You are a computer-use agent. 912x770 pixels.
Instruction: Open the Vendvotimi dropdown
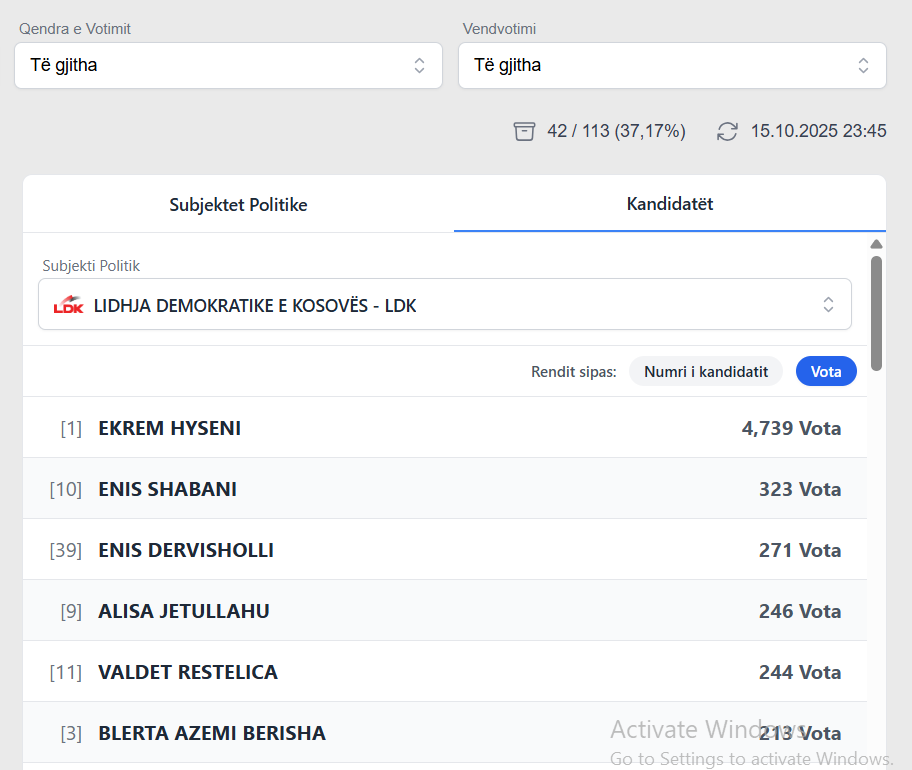(672, 65)
